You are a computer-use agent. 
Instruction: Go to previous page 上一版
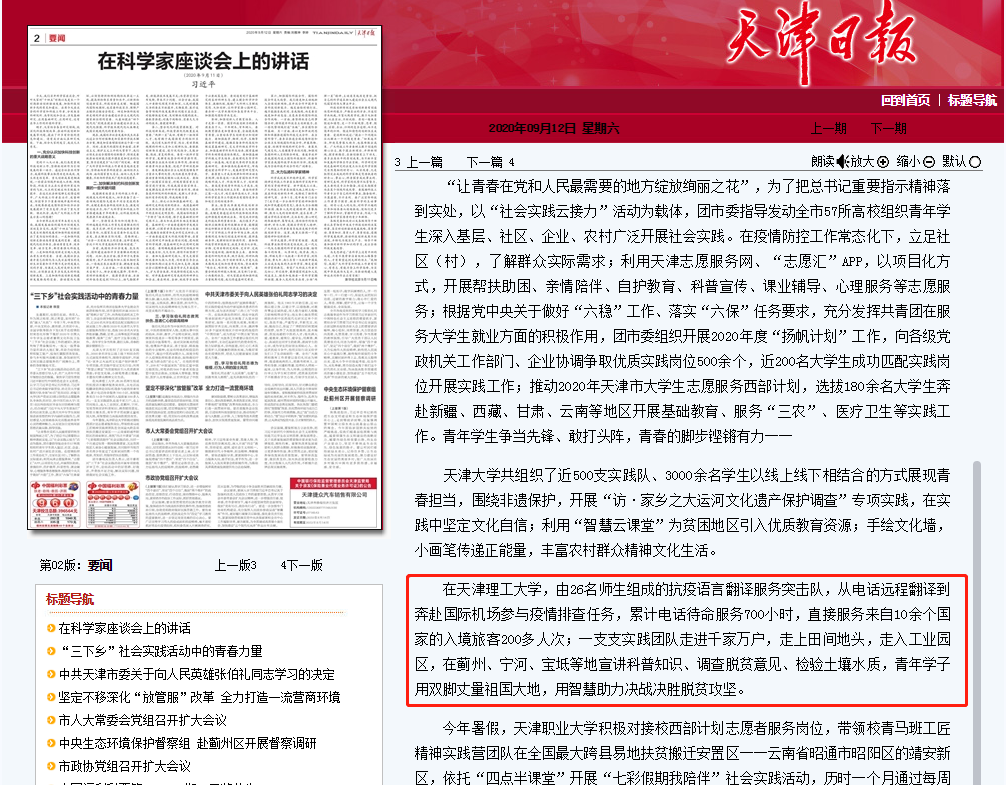pos(235,565)
